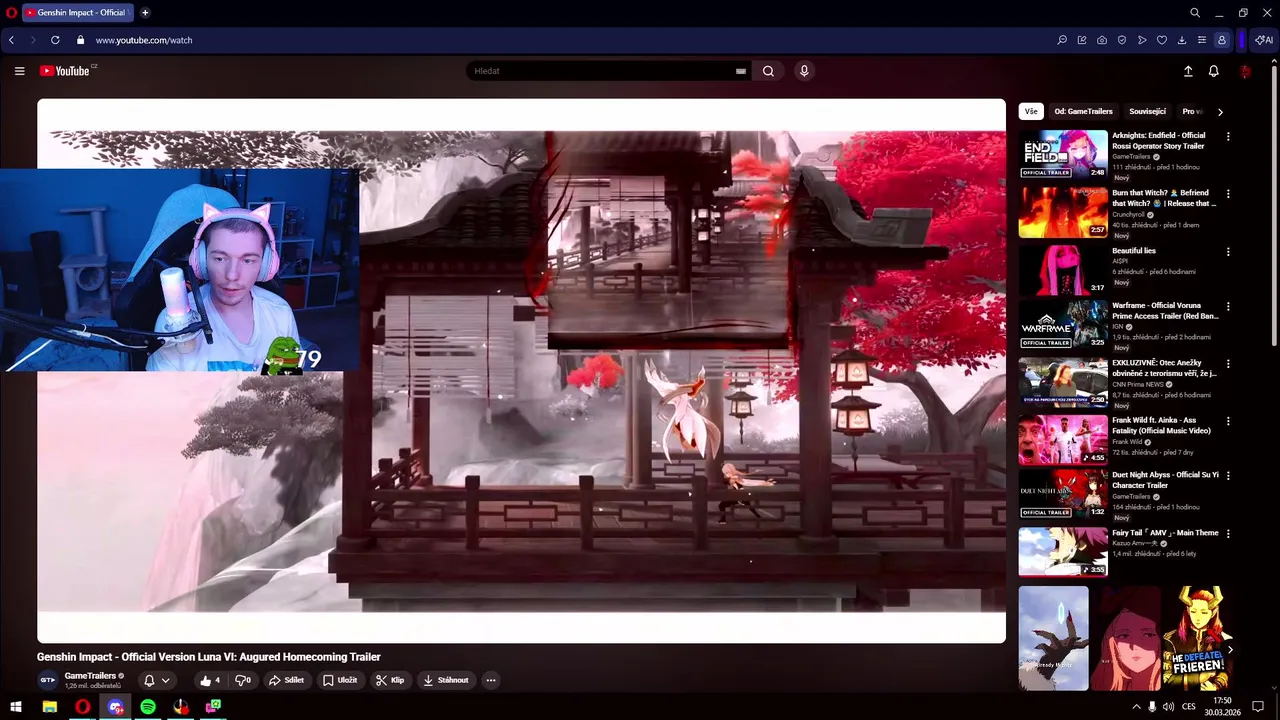The height and width of the screenshot is (720, 1280).
Task: Click the Sdílet share button
Action: click(286, 680)
